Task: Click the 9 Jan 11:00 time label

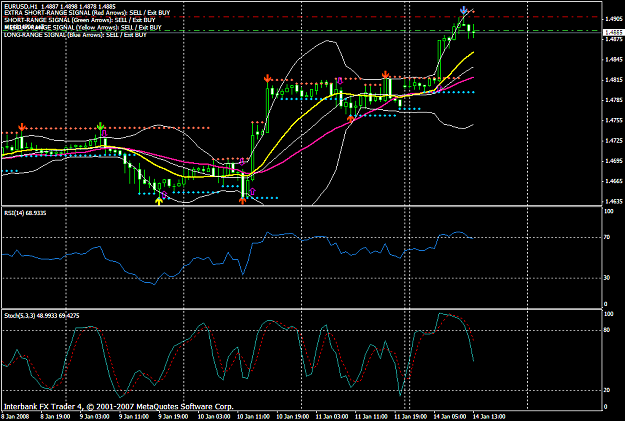Action: tap(134, 417)
